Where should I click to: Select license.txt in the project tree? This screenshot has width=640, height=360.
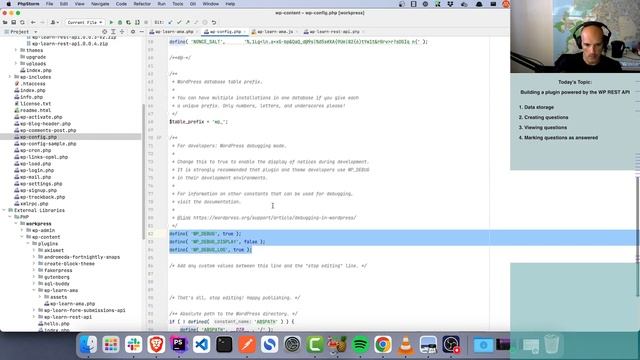pyautogui.click(x=33, y=104)
